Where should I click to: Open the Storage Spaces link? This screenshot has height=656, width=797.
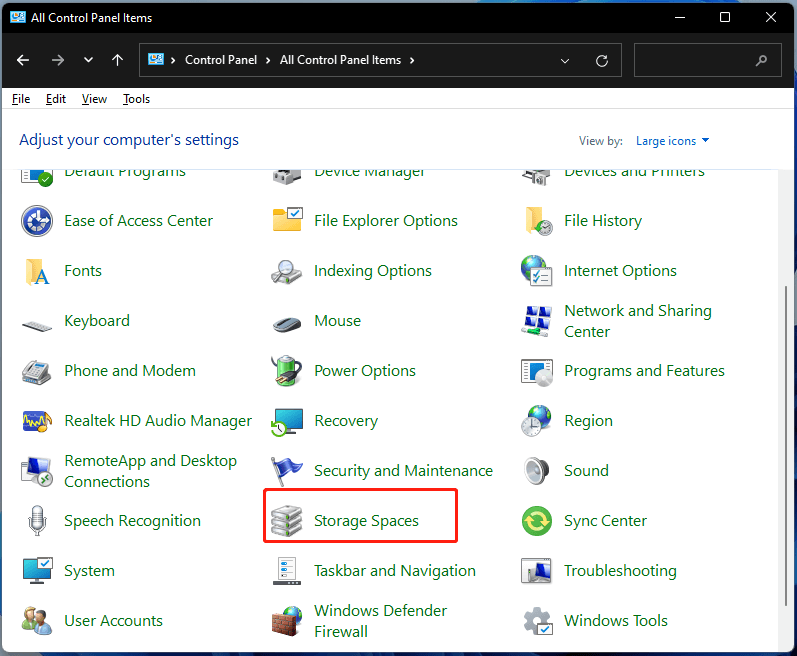tap(366, 521)
